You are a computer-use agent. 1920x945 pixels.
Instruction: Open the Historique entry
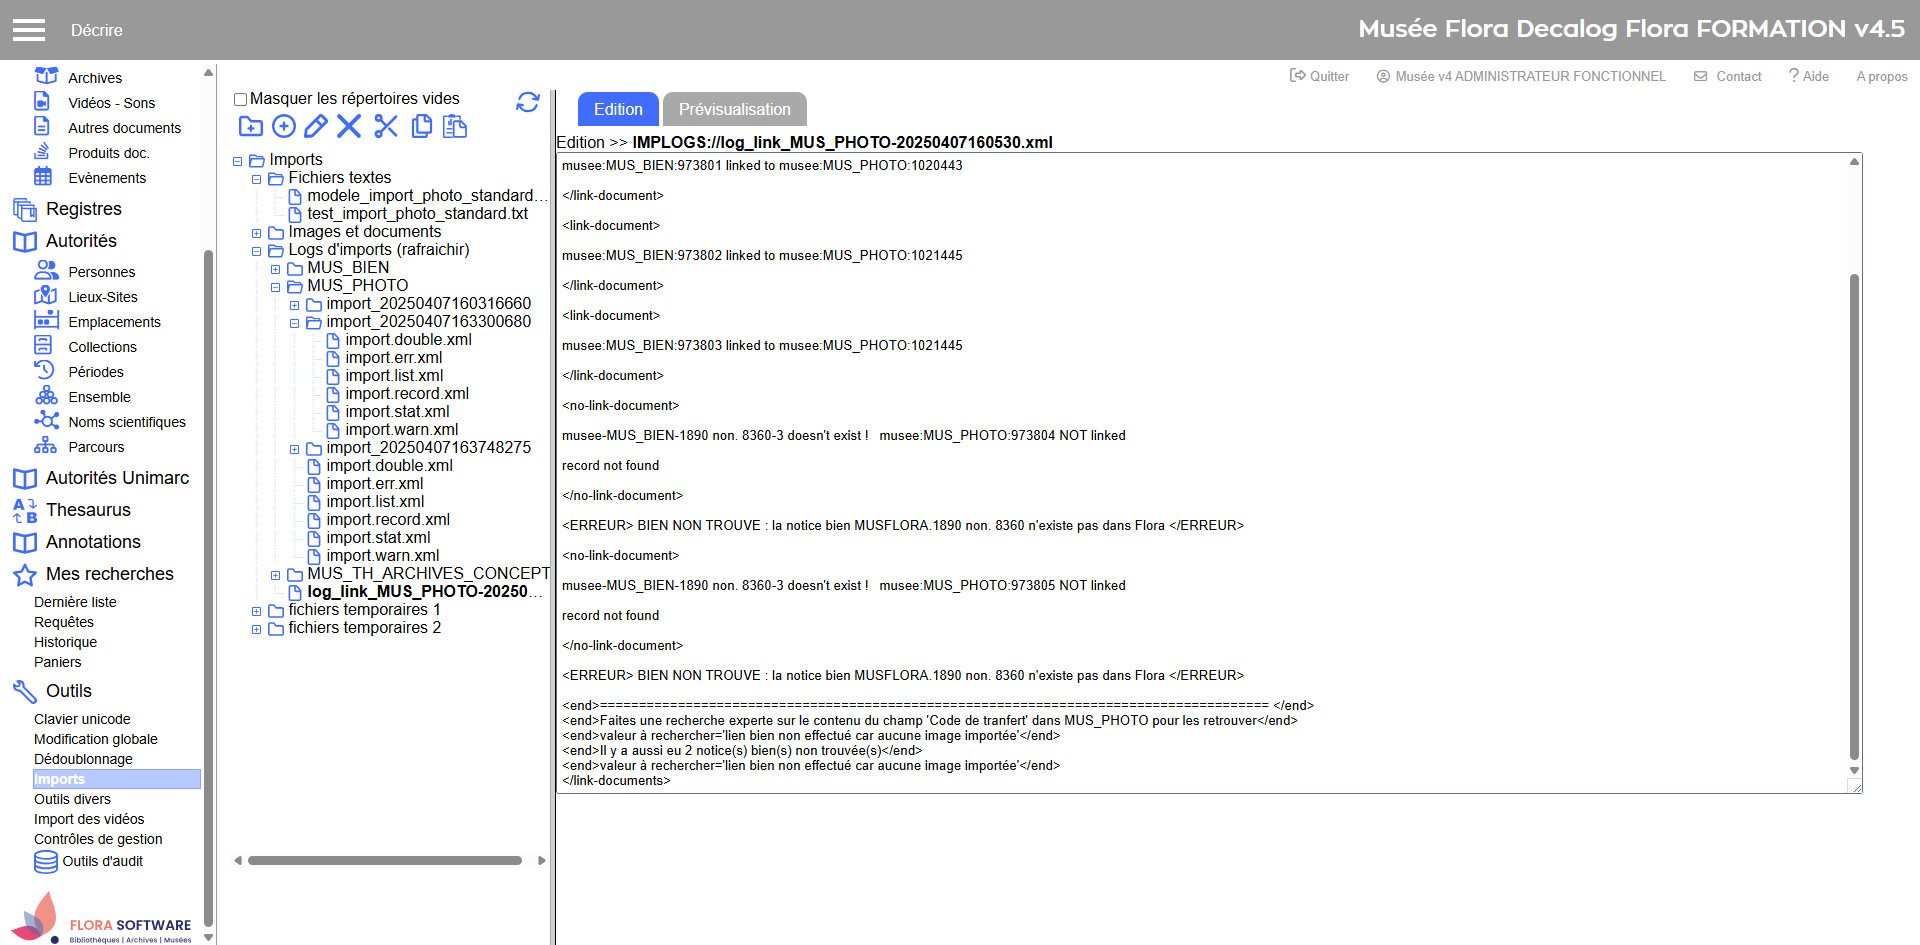coord(65,642)
